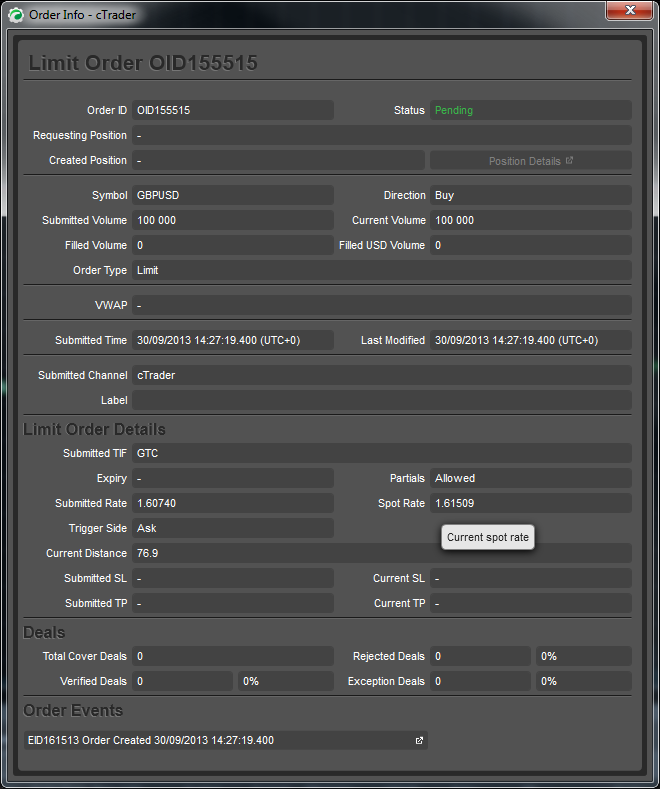Click the Submitted Time value field

[x=233, y=340]
